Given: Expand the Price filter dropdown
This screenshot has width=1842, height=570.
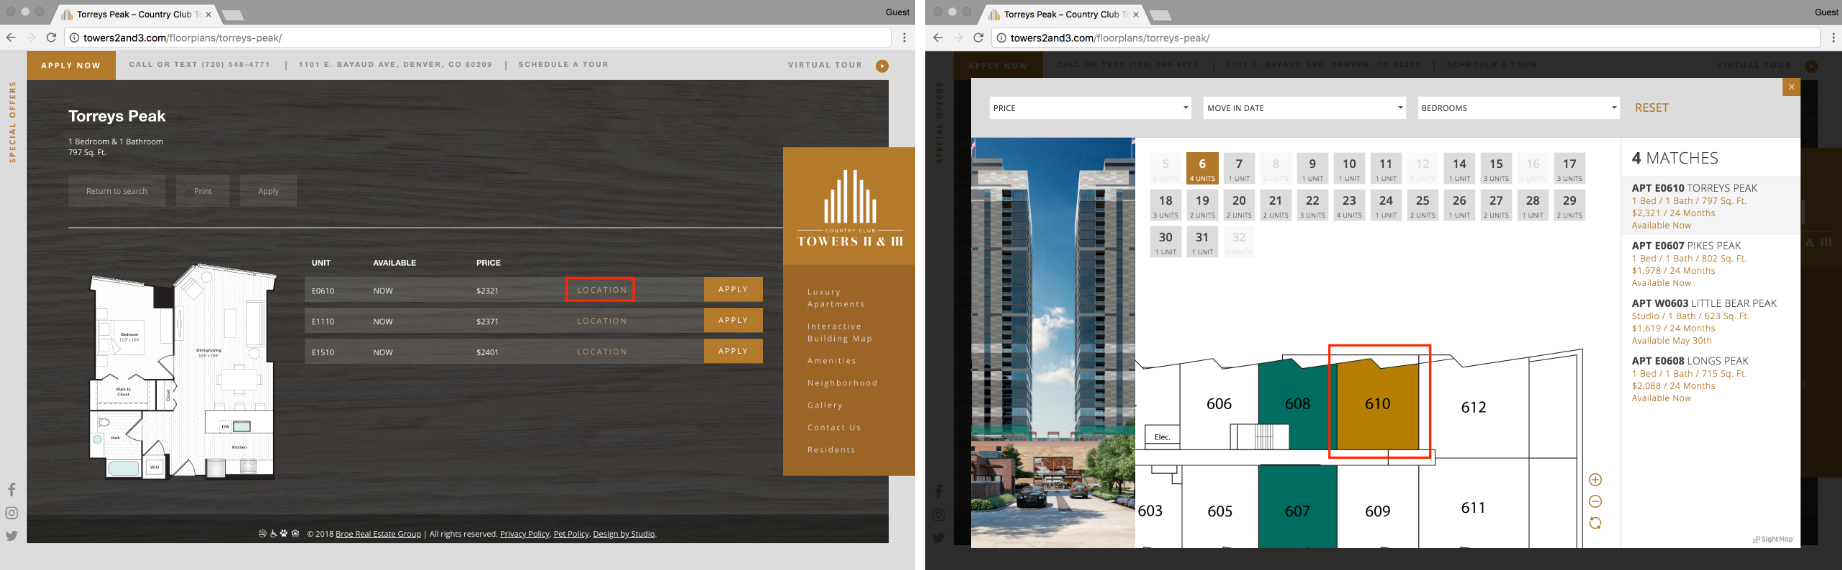Looking at the screenshot, I should [x=1091, y=108].
